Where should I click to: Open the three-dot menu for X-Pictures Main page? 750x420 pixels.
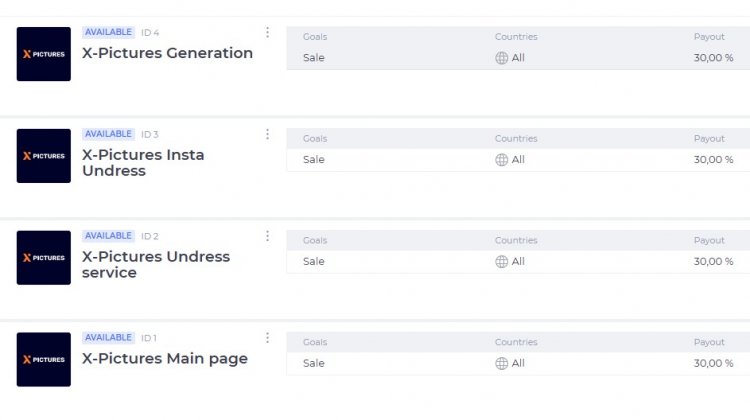pos(267,338)
